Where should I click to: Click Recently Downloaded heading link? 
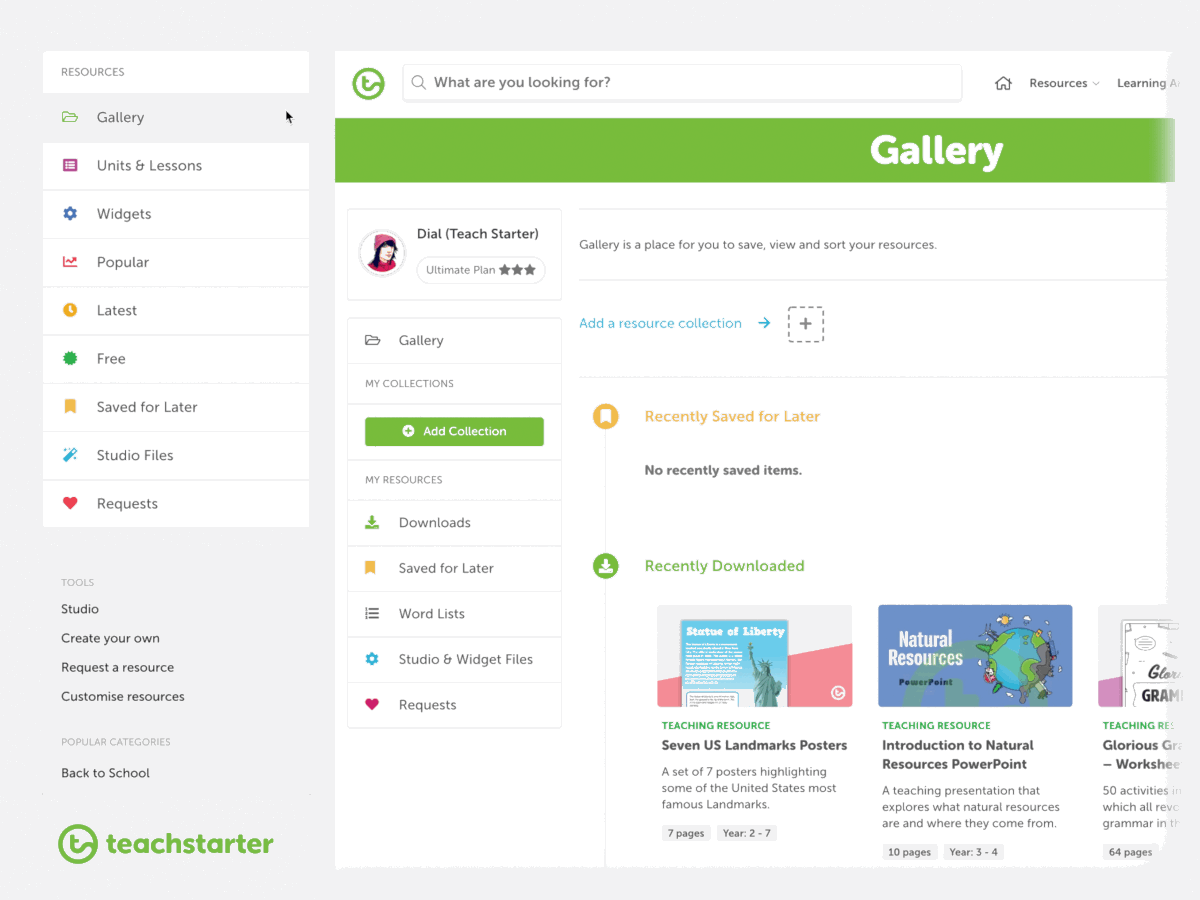coord(724,566)
